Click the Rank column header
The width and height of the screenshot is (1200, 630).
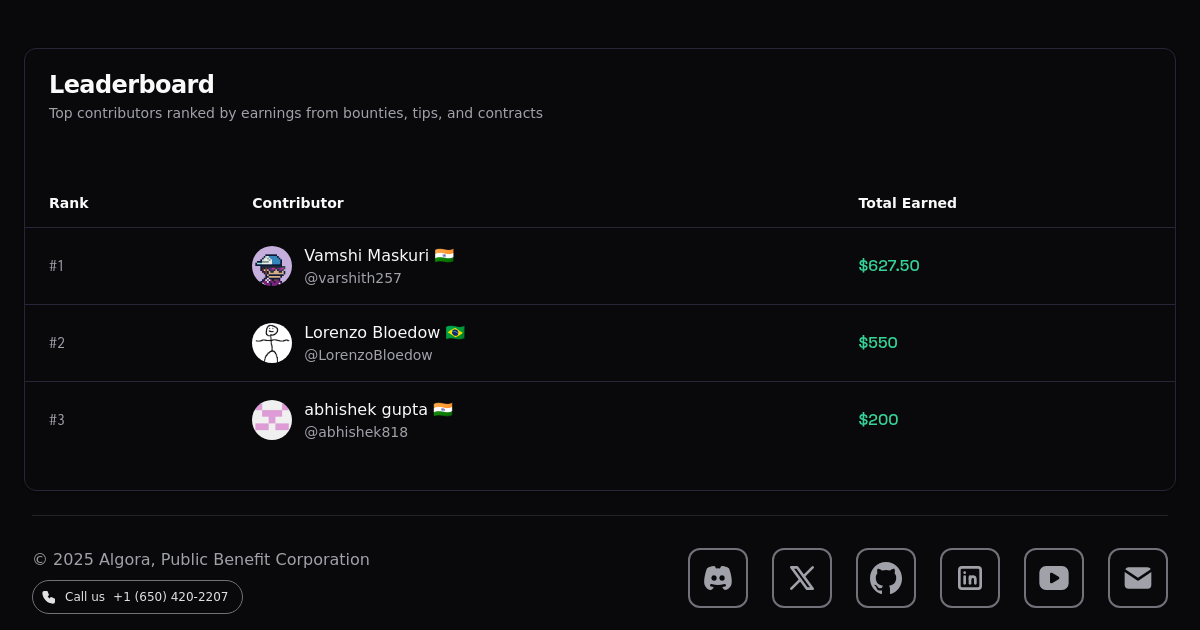pos(69,203)
